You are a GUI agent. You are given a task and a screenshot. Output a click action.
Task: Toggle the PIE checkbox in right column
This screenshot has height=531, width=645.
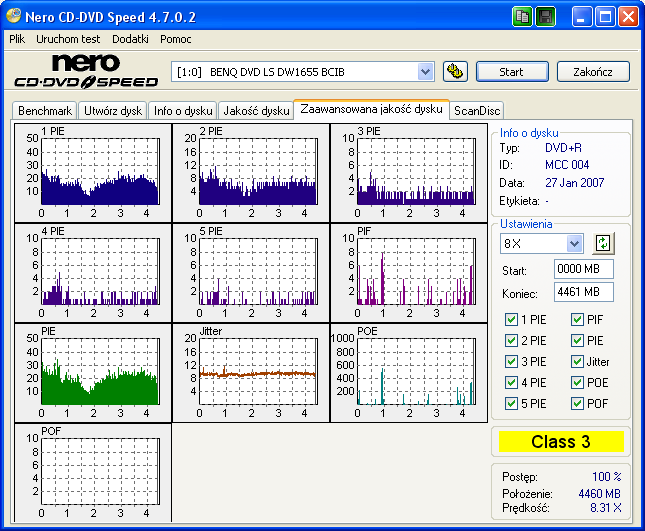(577, 341)
